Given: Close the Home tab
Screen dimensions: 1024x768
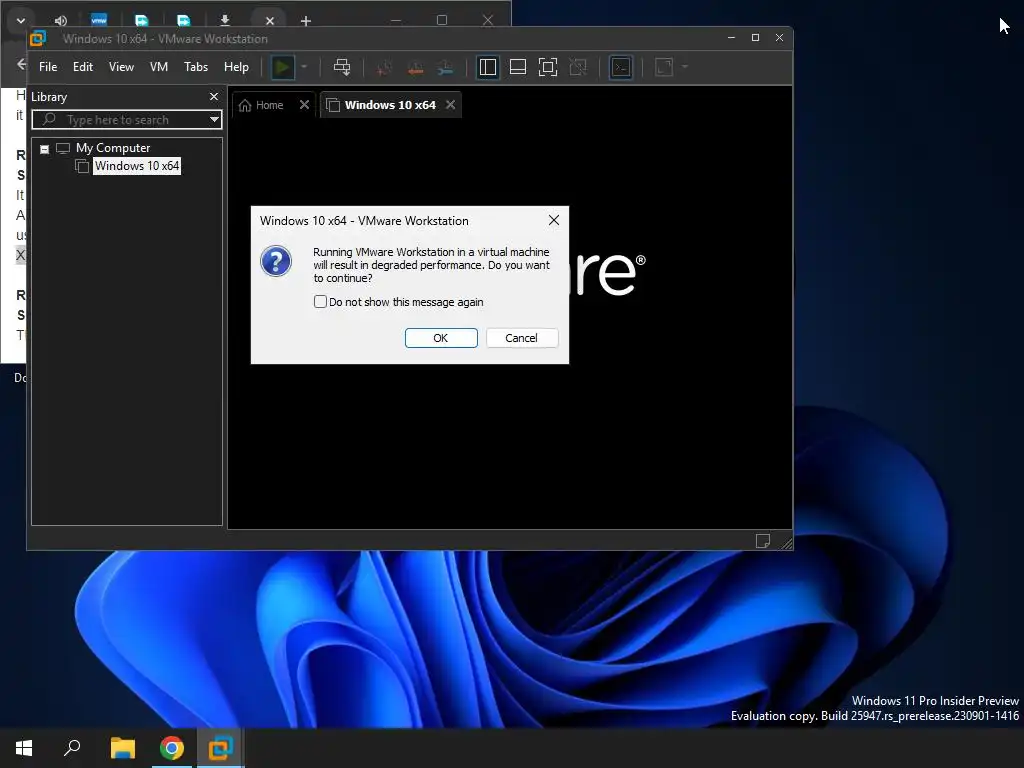Looking at the screenshot, I should tap(304, 104).
